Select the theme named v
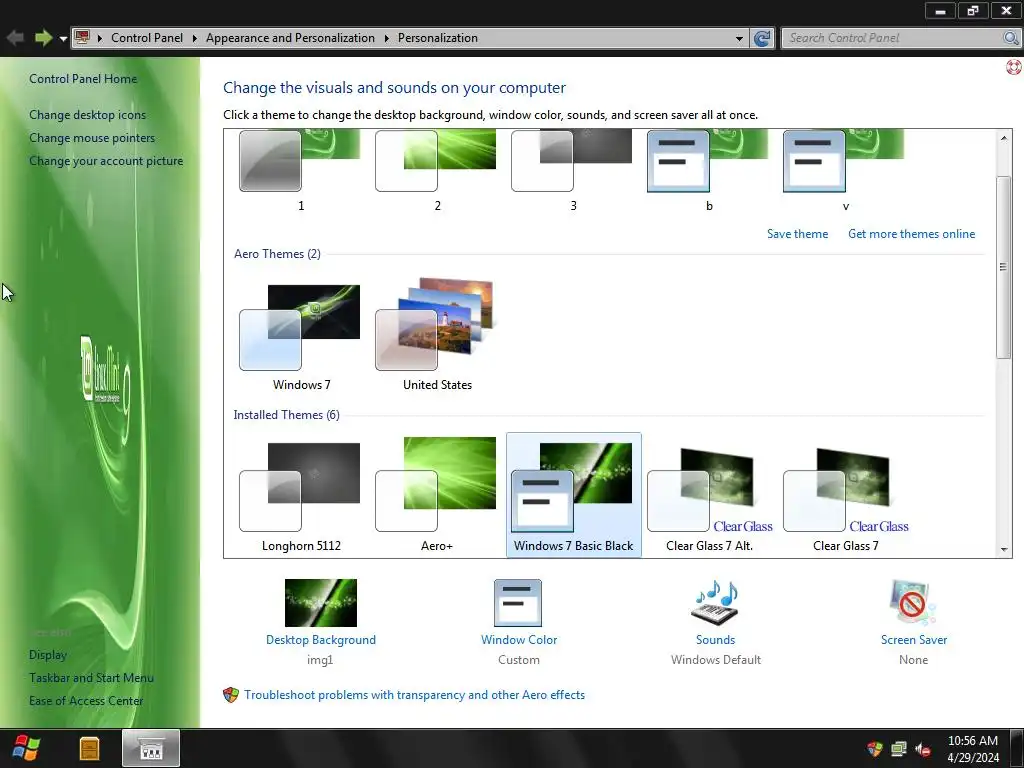 tap(844, 170)
